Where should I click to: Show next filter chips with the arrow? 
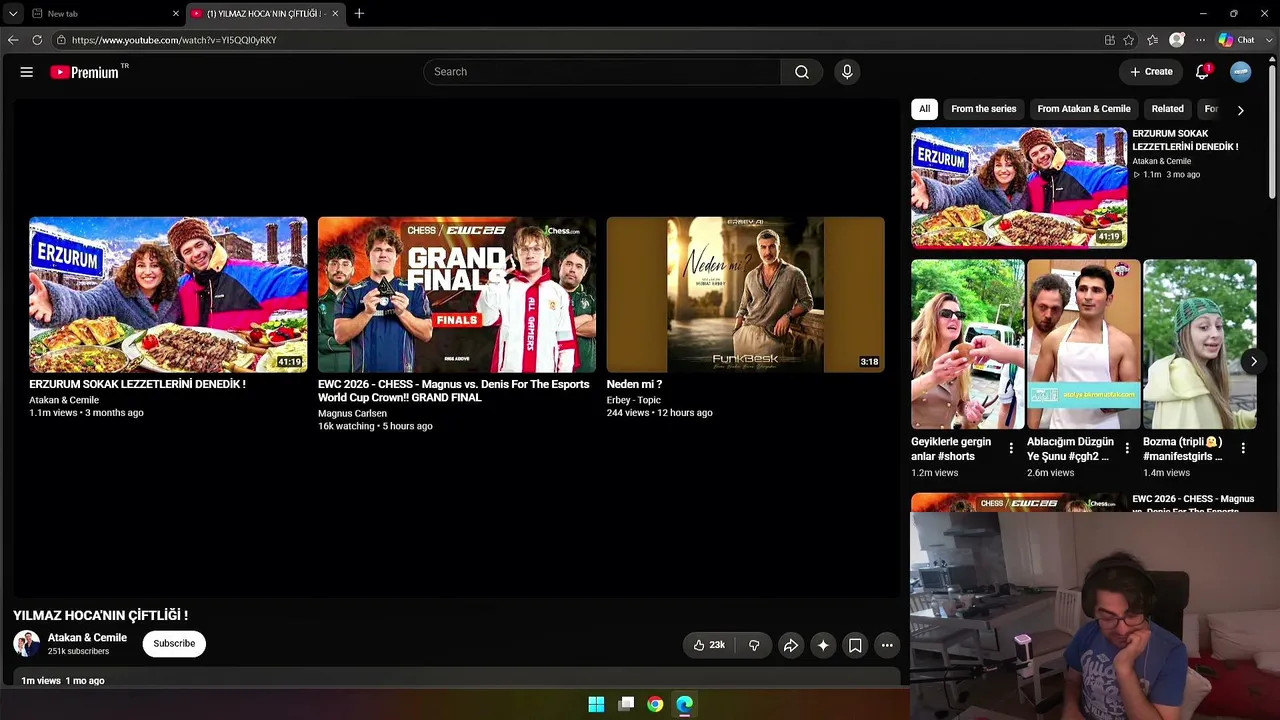click(x=1240, y=110)
